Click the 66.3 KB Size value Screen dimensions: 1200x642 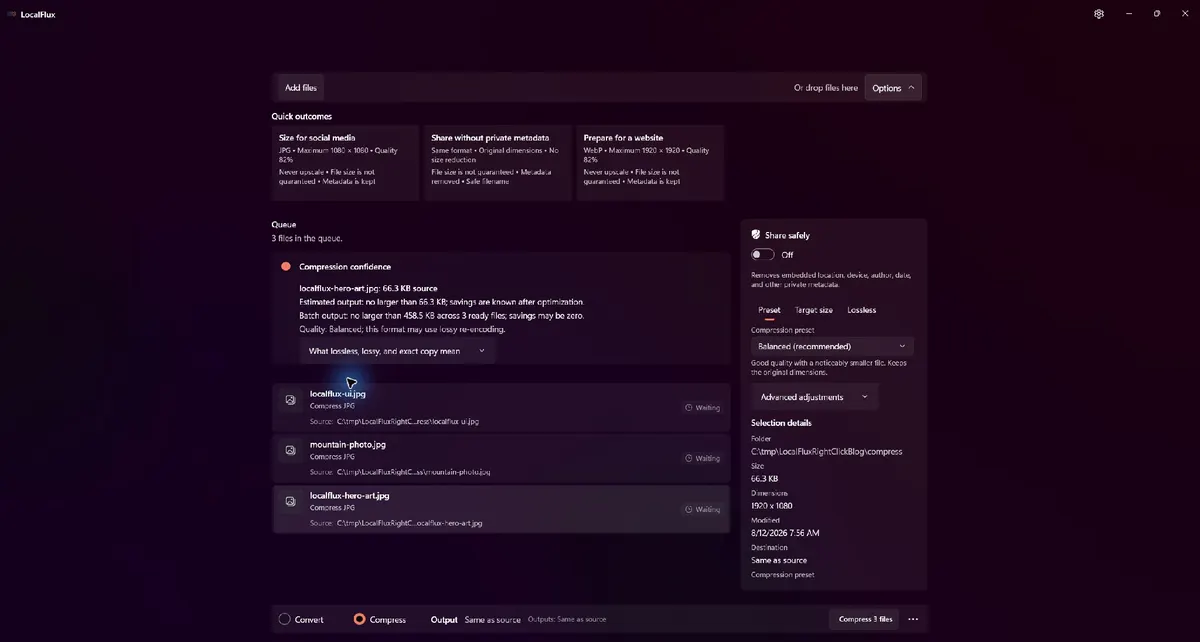click(x=765, y=478)
